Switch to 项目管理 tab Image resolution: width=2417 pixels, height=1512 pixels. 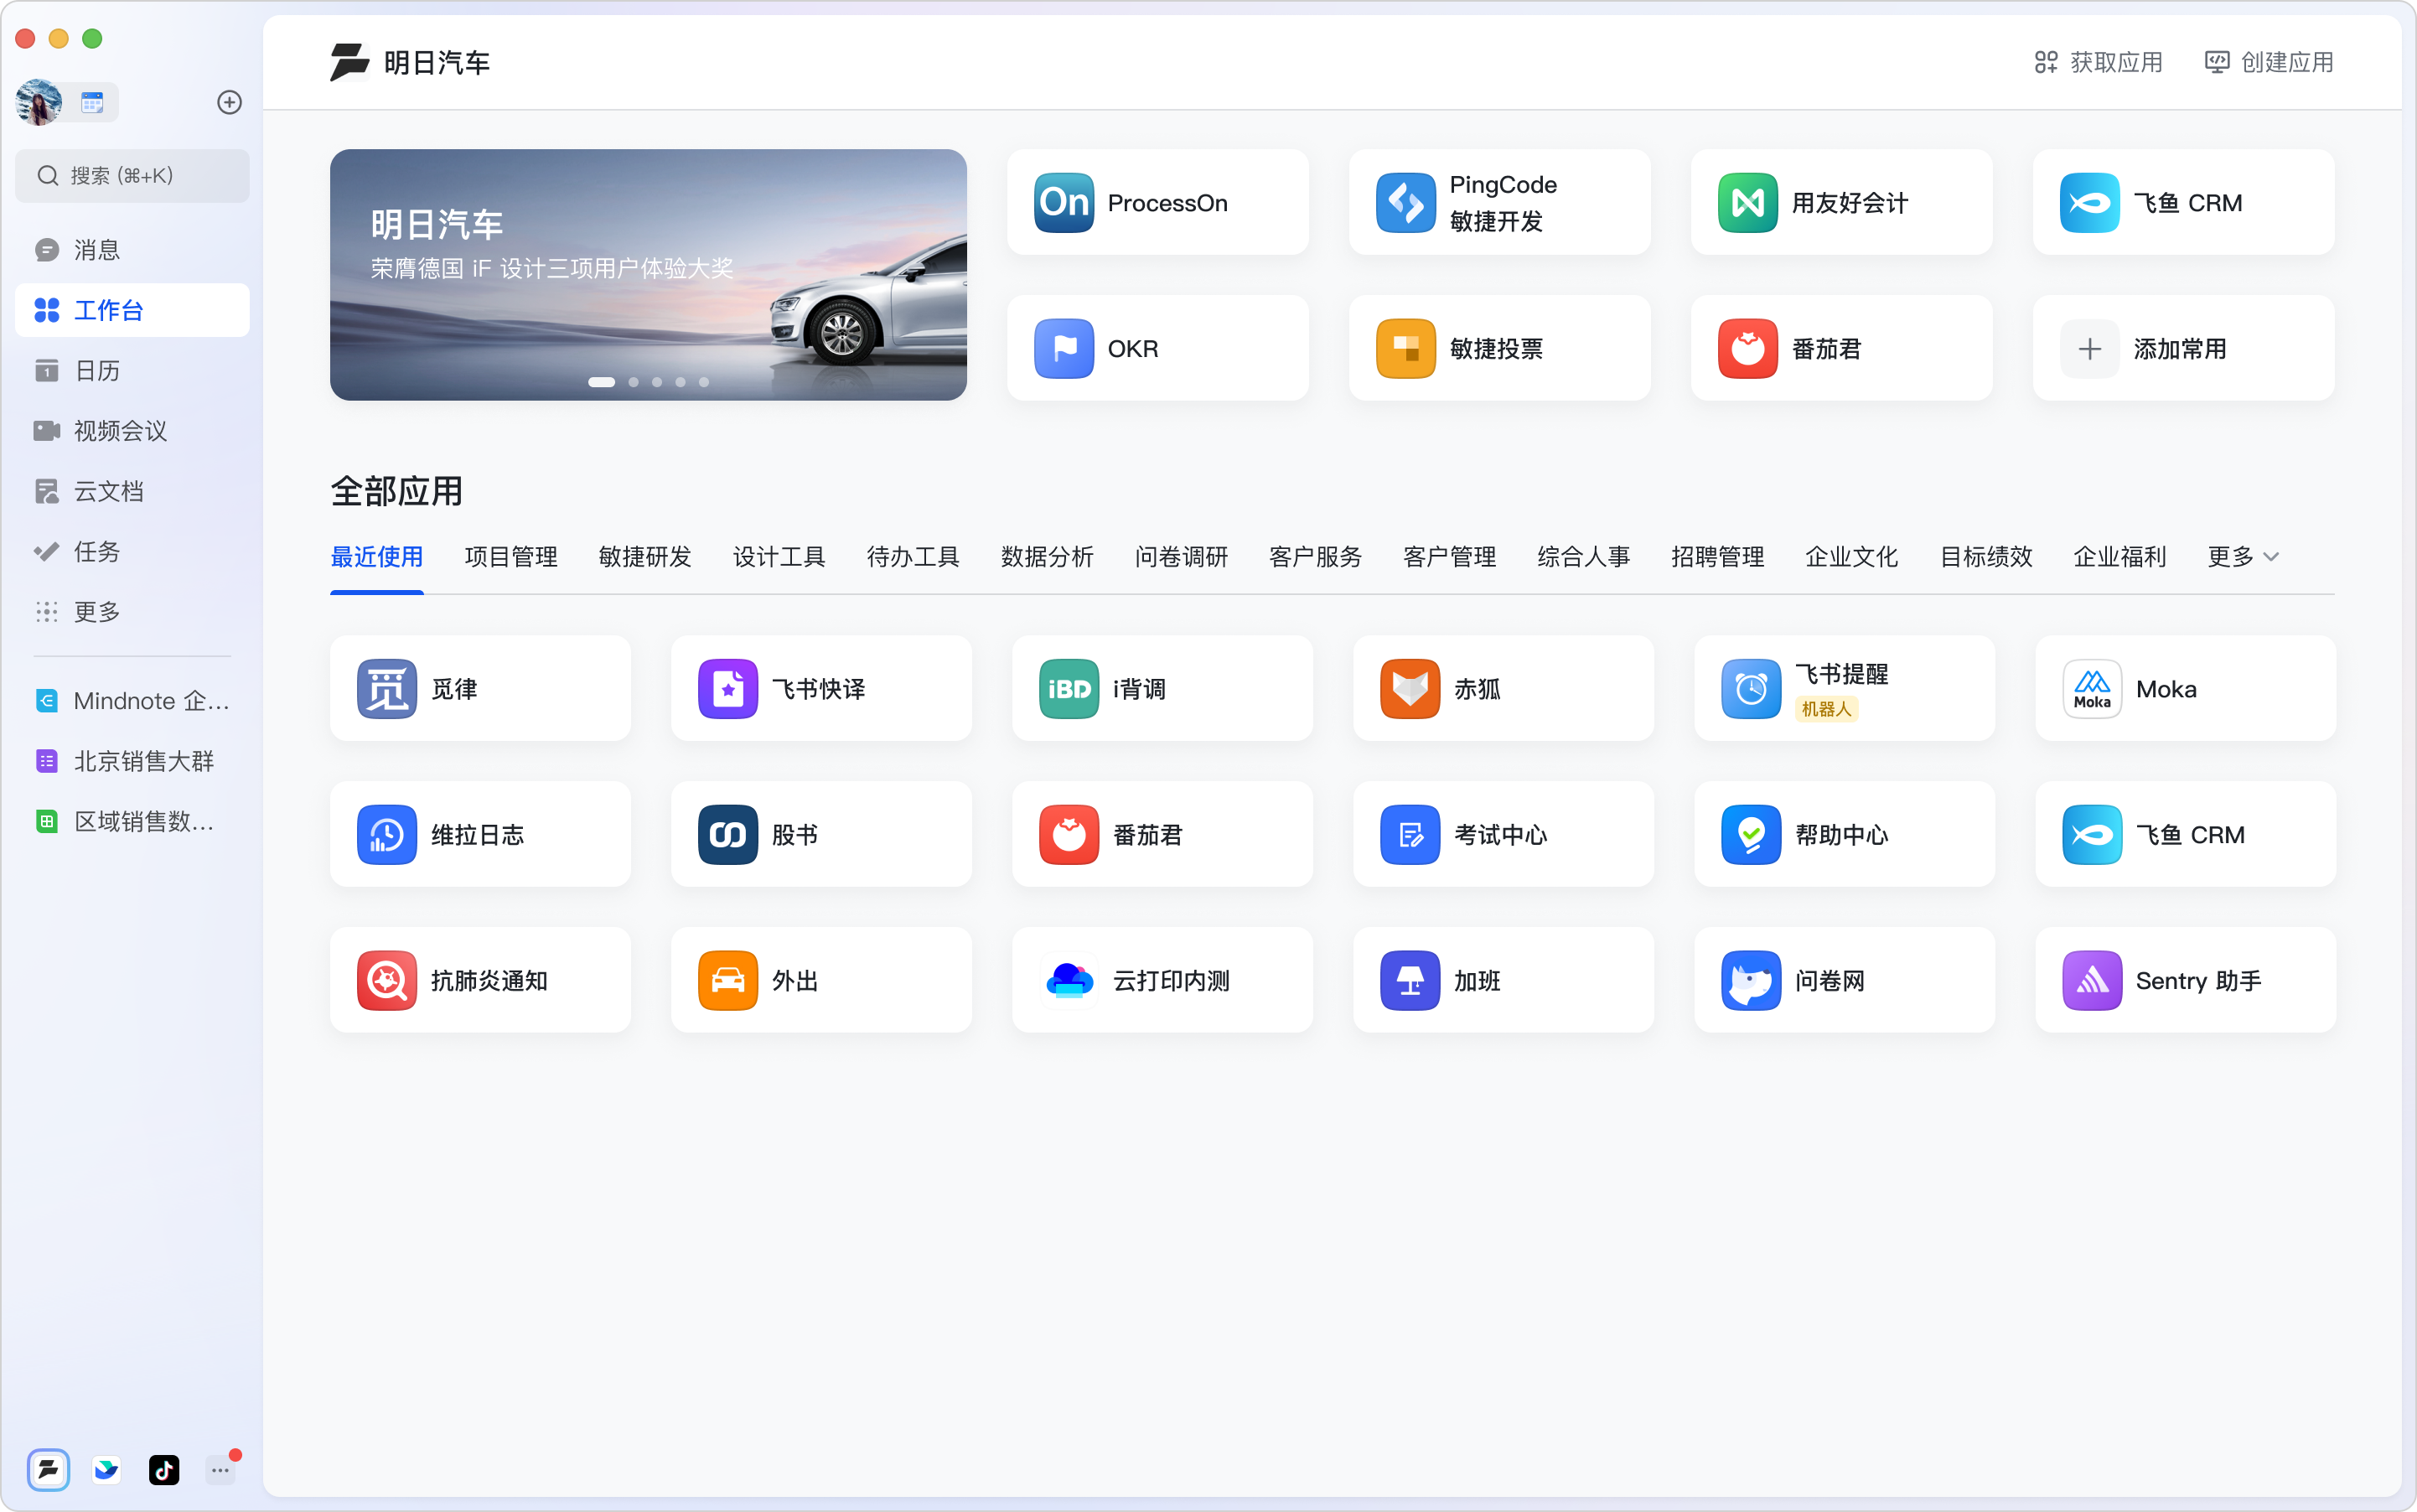coord(511,557)
